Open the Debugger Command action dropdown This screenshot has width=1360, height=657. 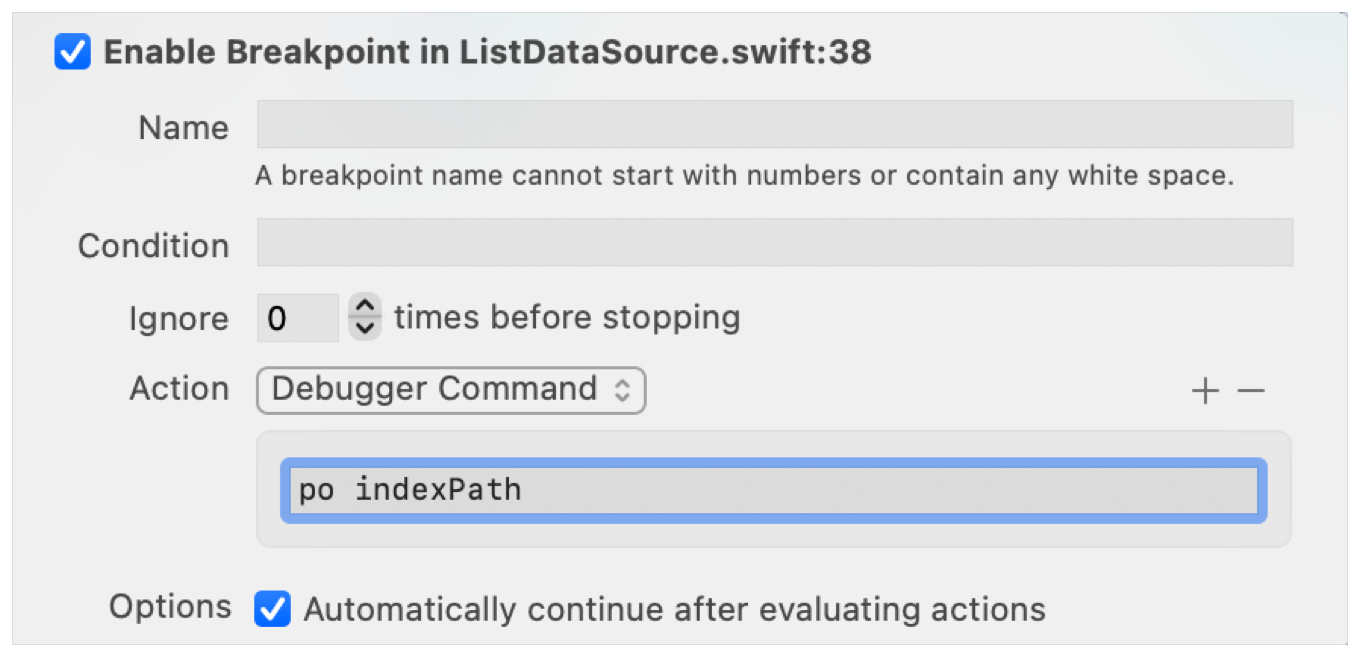point(451,390)
